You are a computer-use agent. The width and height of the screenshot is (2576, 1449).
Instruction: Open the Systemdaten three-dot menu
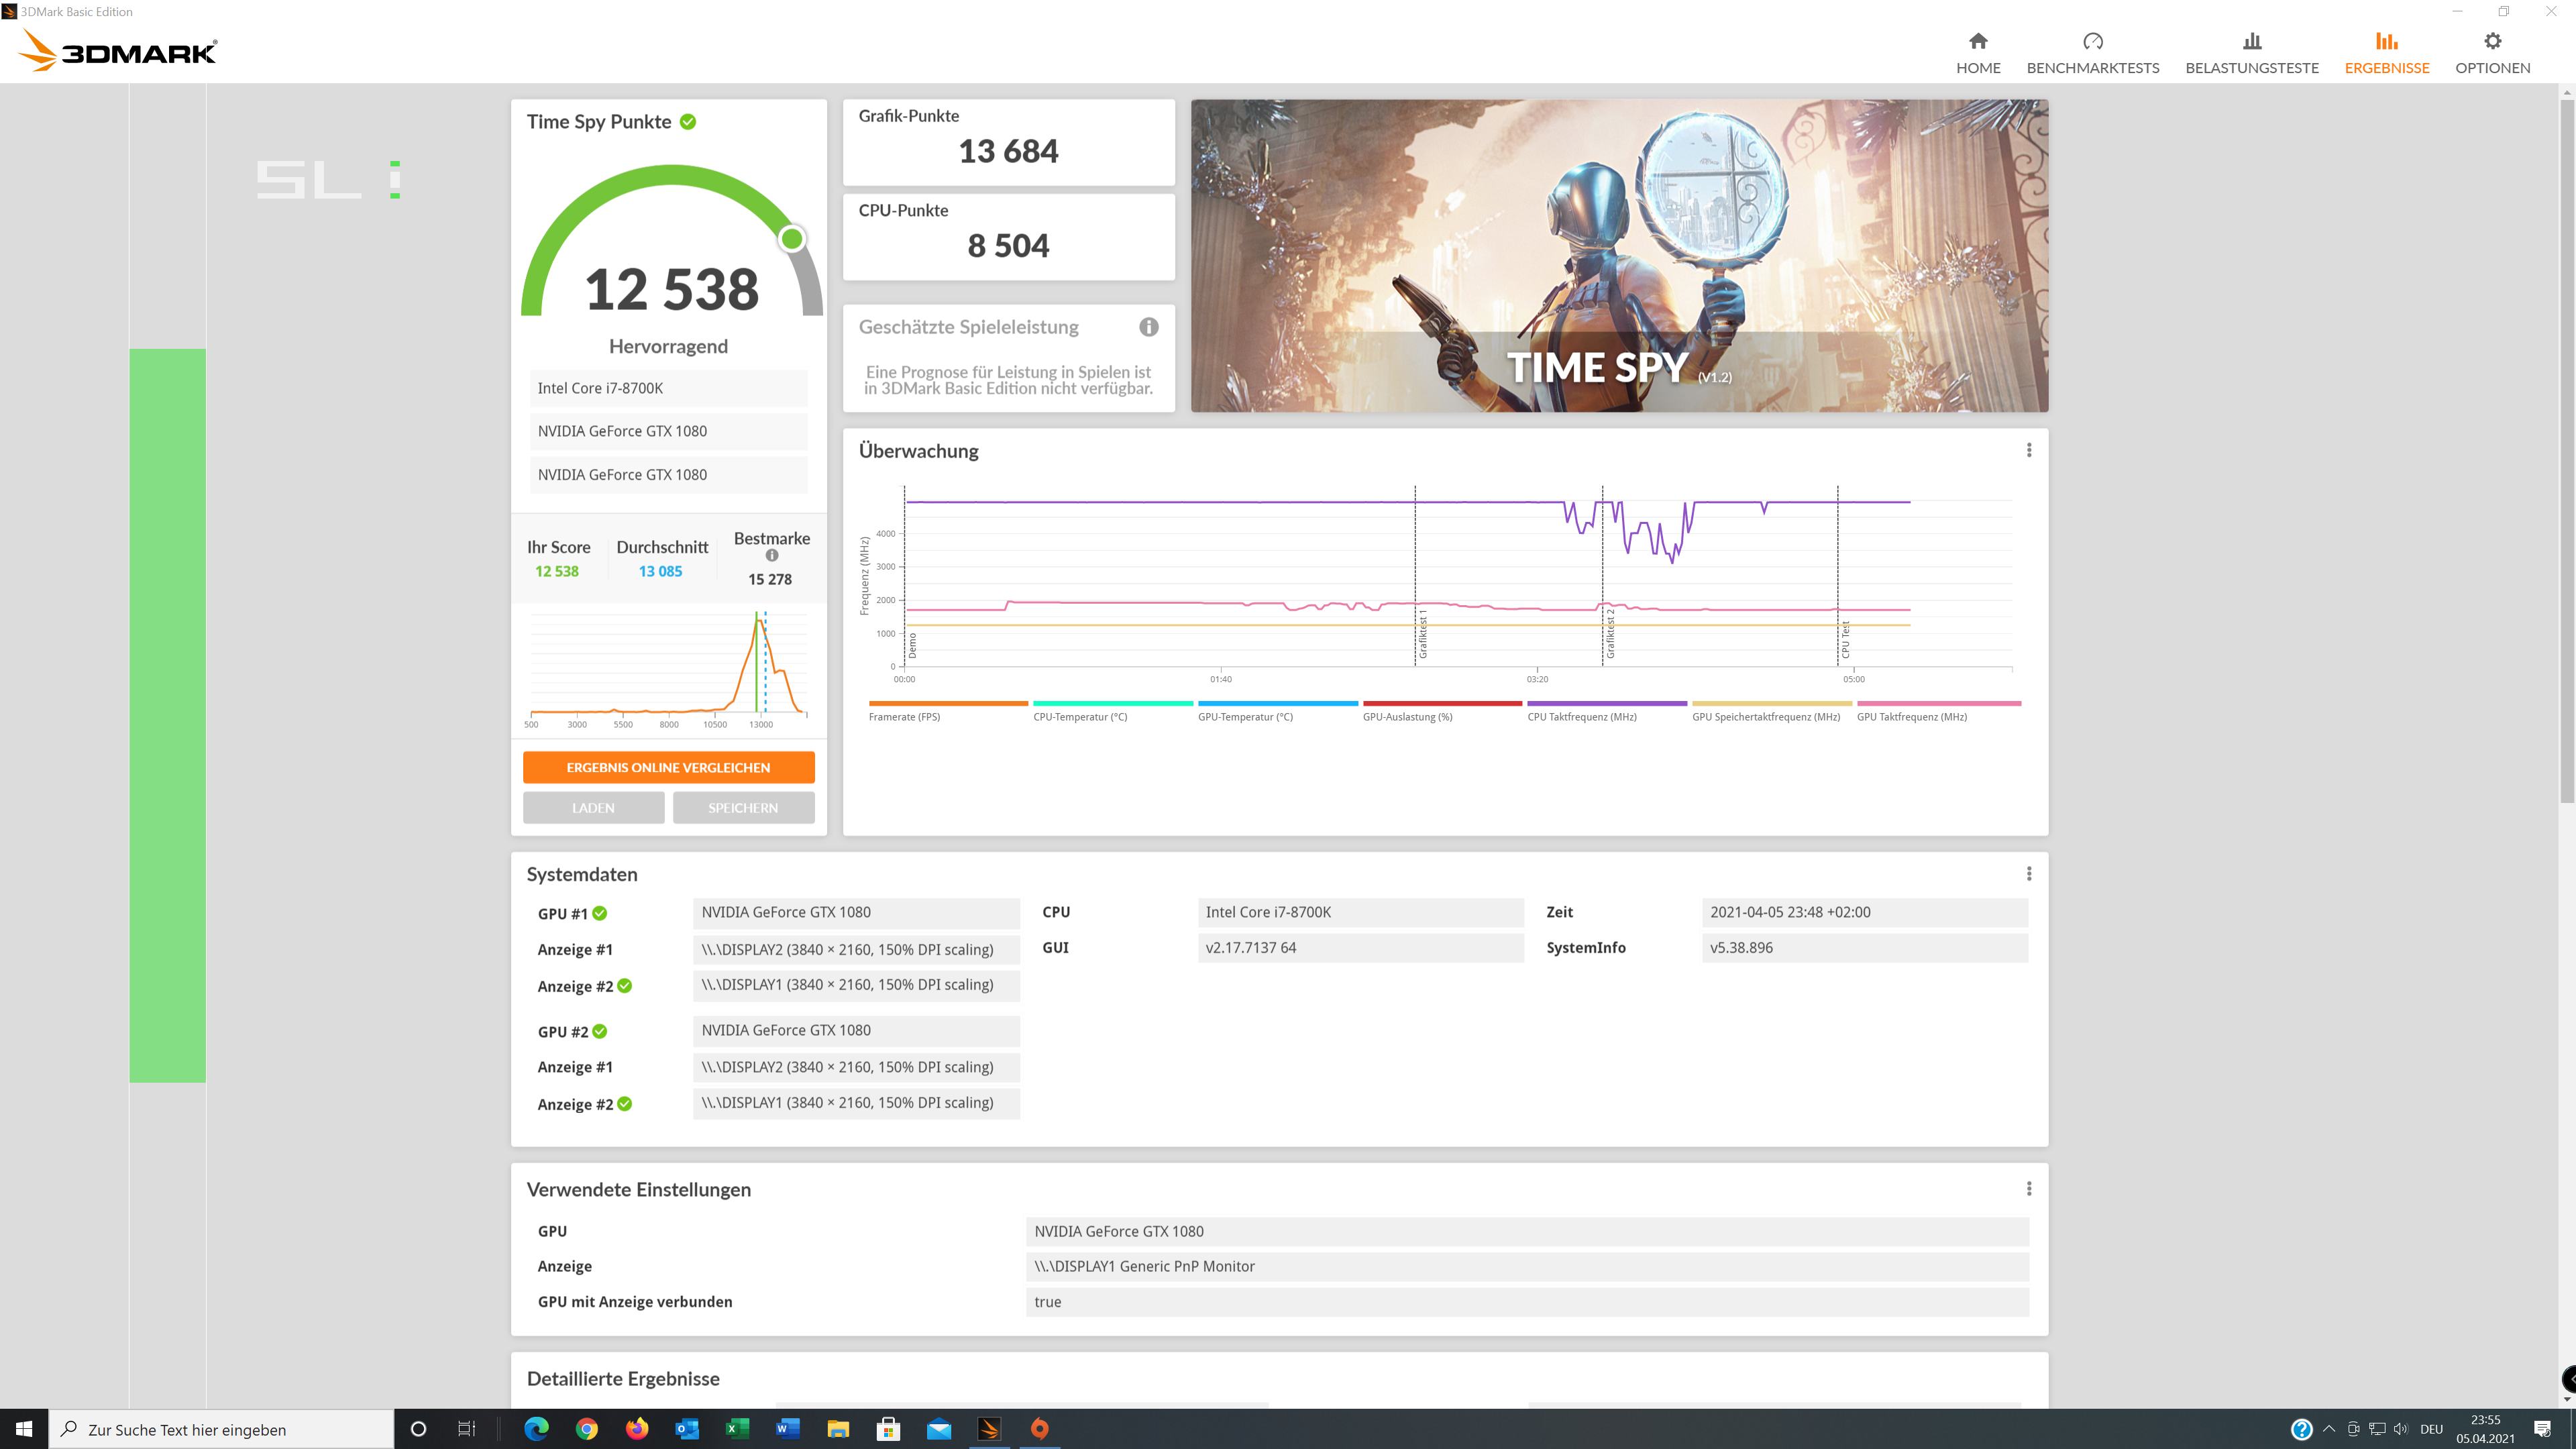pos(2028,874)
